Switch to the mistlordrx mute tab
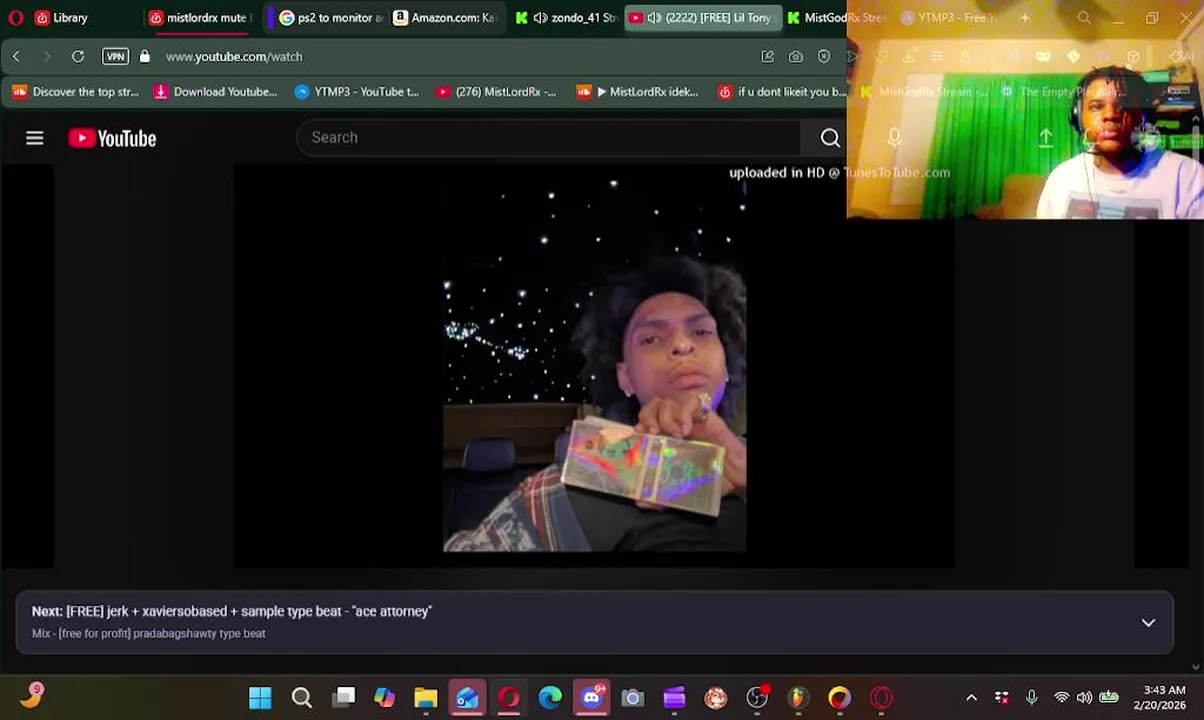The height and width of the screenshot is (720, 1204). tap(199, 18)
